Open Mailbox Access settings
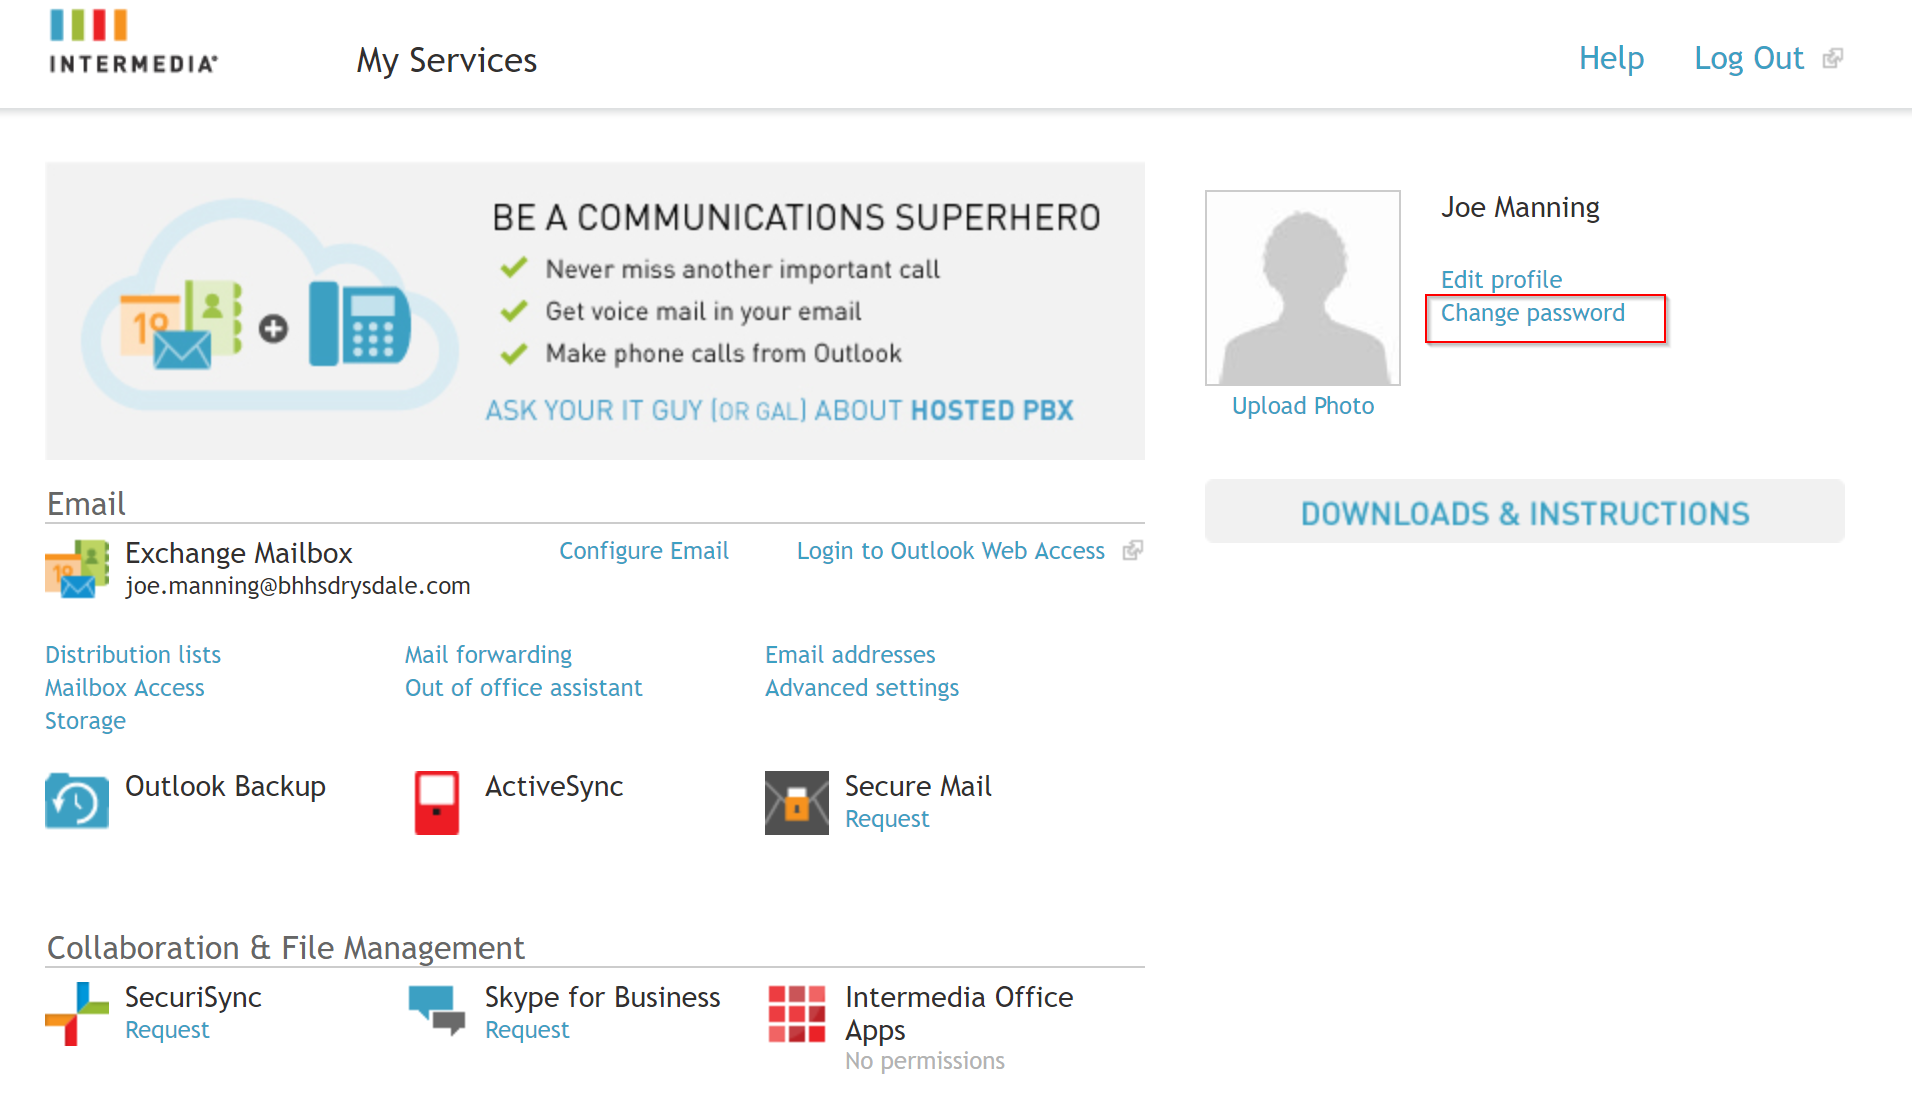Image resolution: width=1912 pixels, height=1107 pixels. (x=125, y=688)
